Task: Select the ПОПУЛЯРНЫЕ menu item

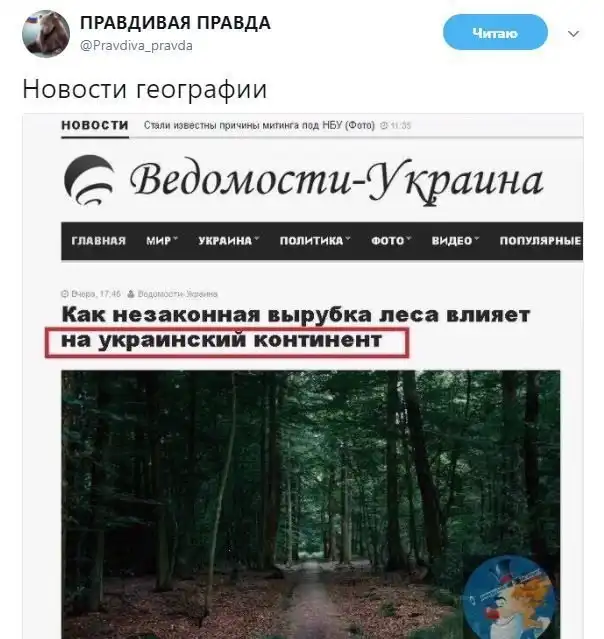Action: point(540,241)
